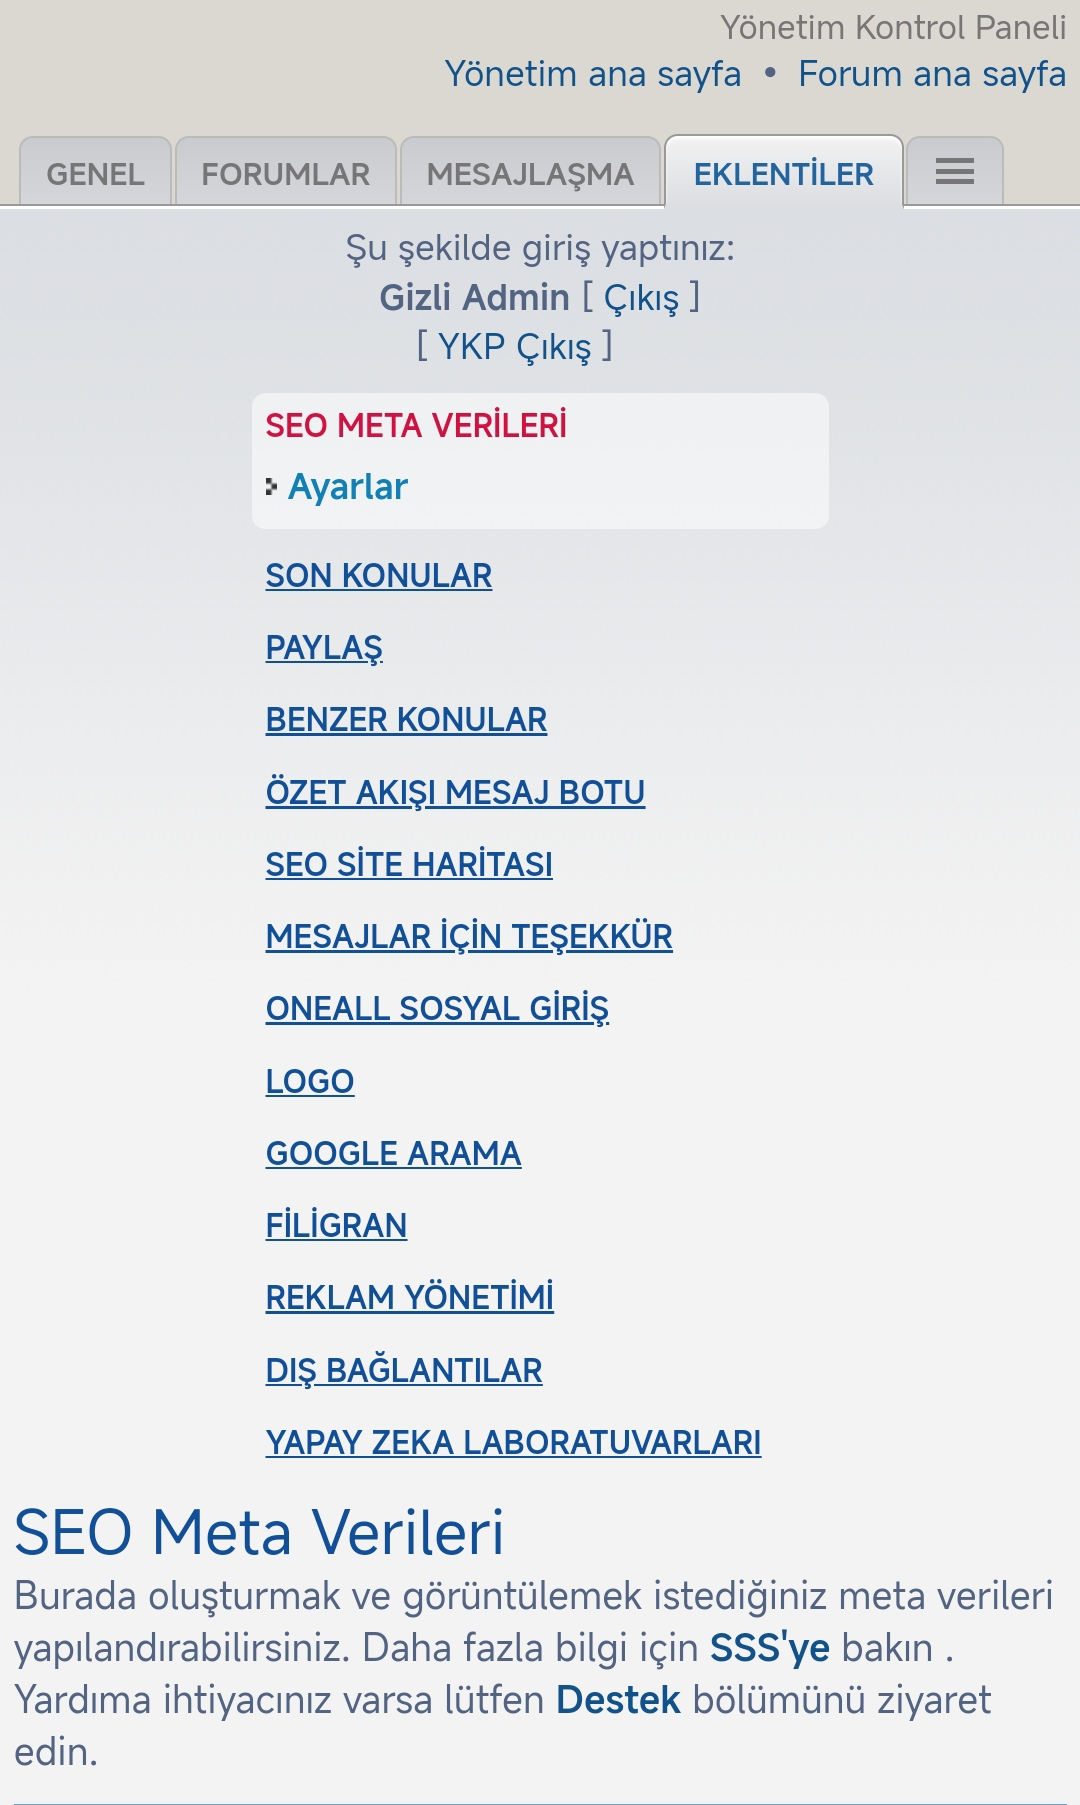Click the YKP Çıkış link
Viewport: 1080px width, 1805px height.
tap(515, 347)
